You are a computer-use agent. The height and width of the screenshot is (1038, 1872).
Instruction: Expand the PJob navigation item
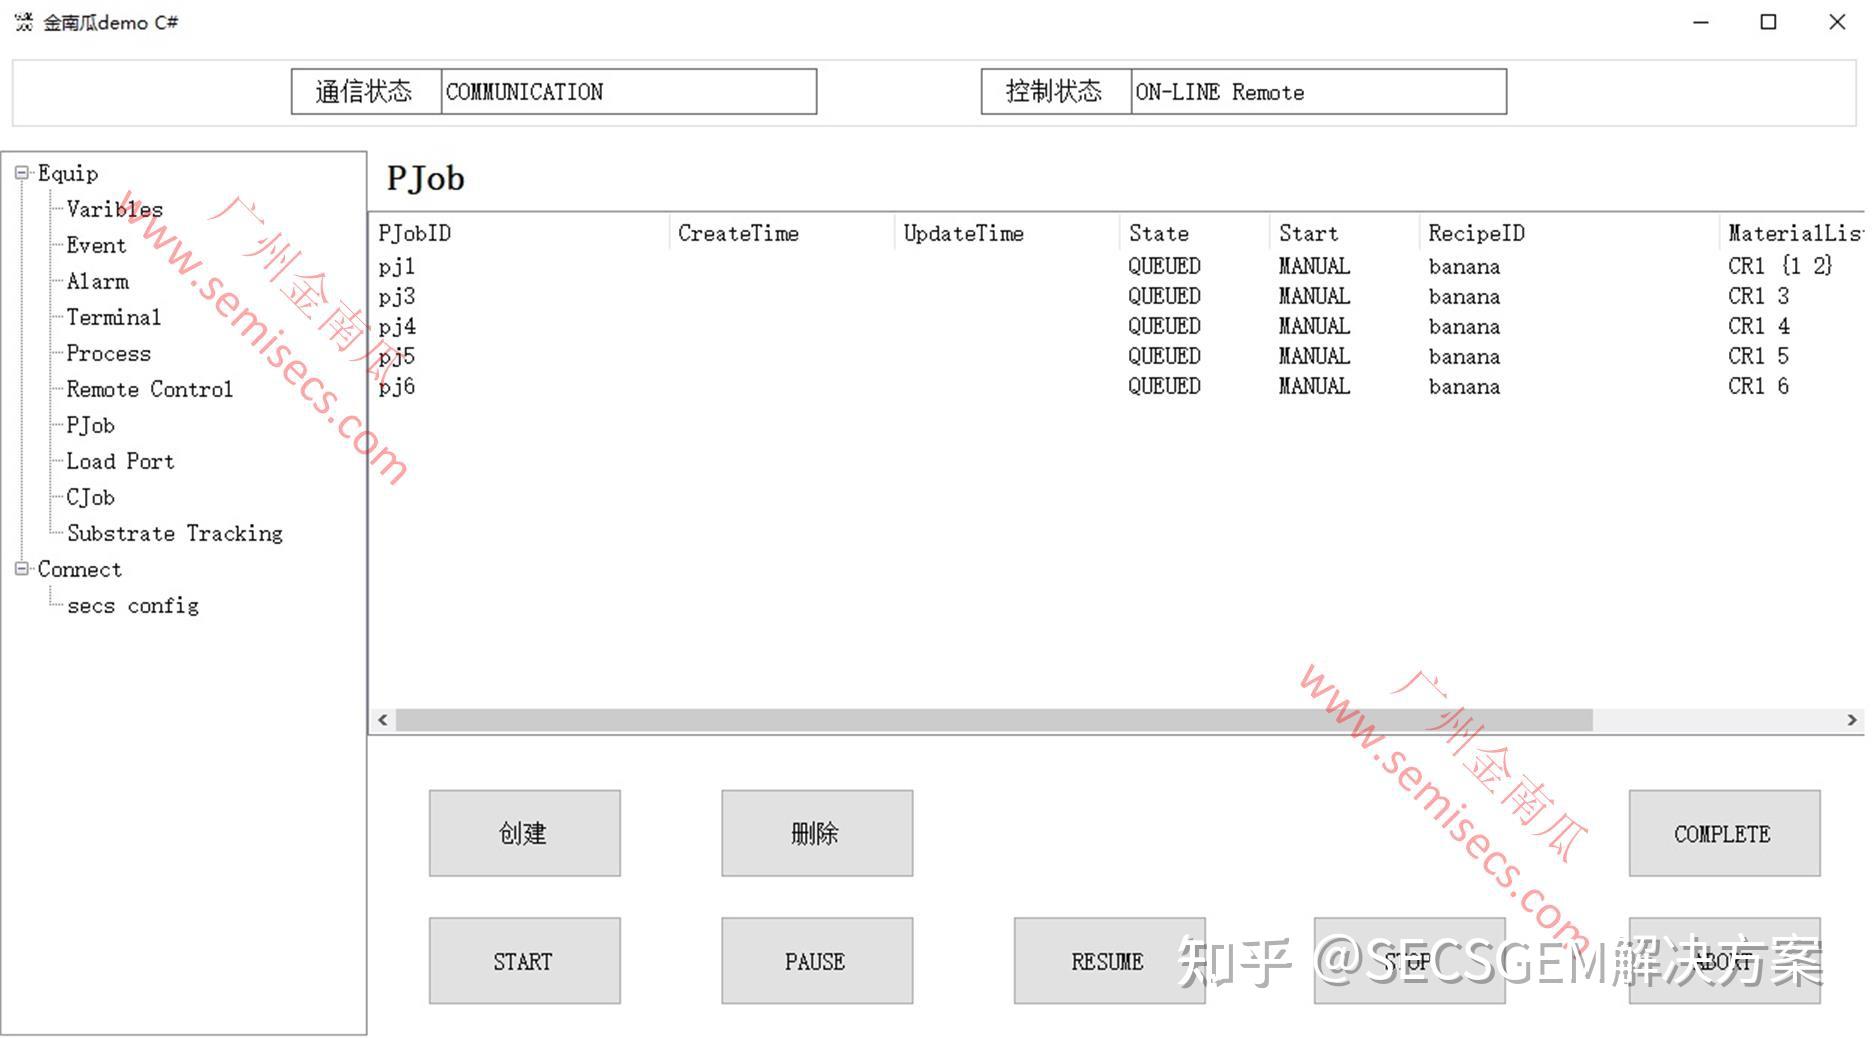tap(90, 425)
